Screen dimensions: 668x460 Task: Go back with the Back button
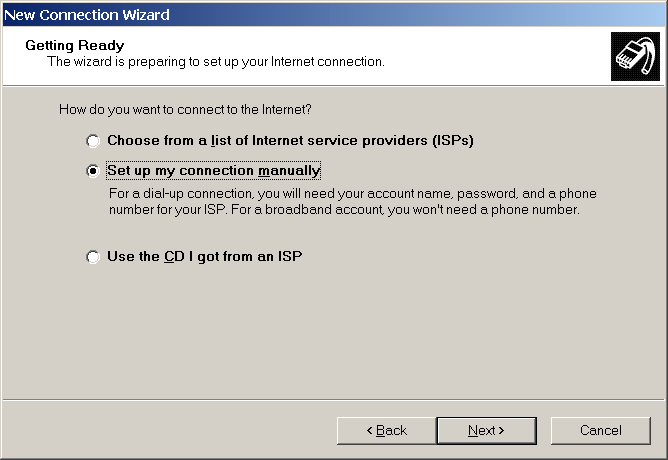click(385, 430)
